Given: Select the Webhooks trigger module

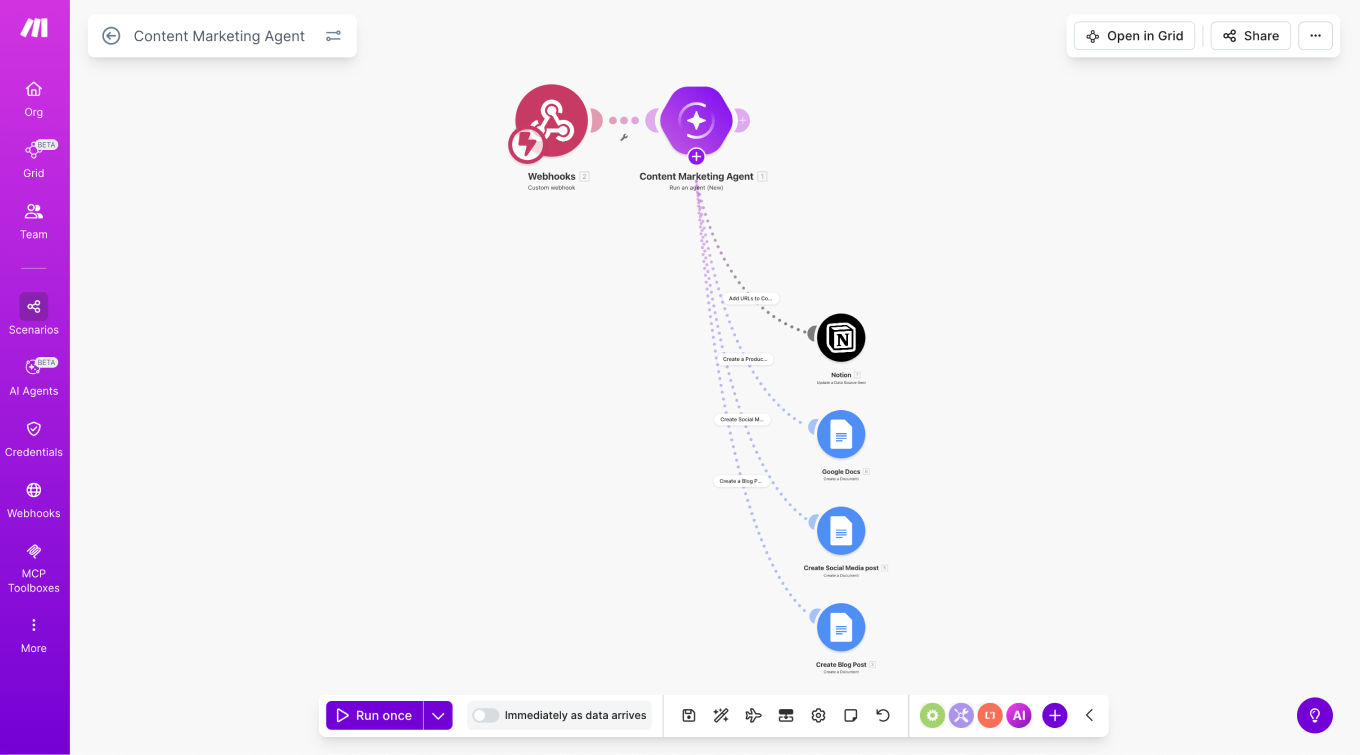Looking at the screenshot, I should (551, 121).
